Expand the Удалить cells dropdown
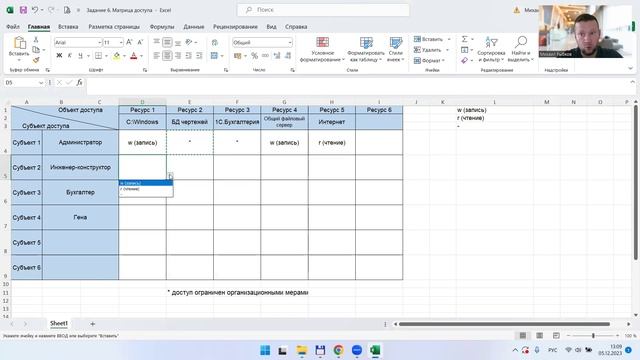The width and height of the screenshot is (640, 360). [447, 50]
